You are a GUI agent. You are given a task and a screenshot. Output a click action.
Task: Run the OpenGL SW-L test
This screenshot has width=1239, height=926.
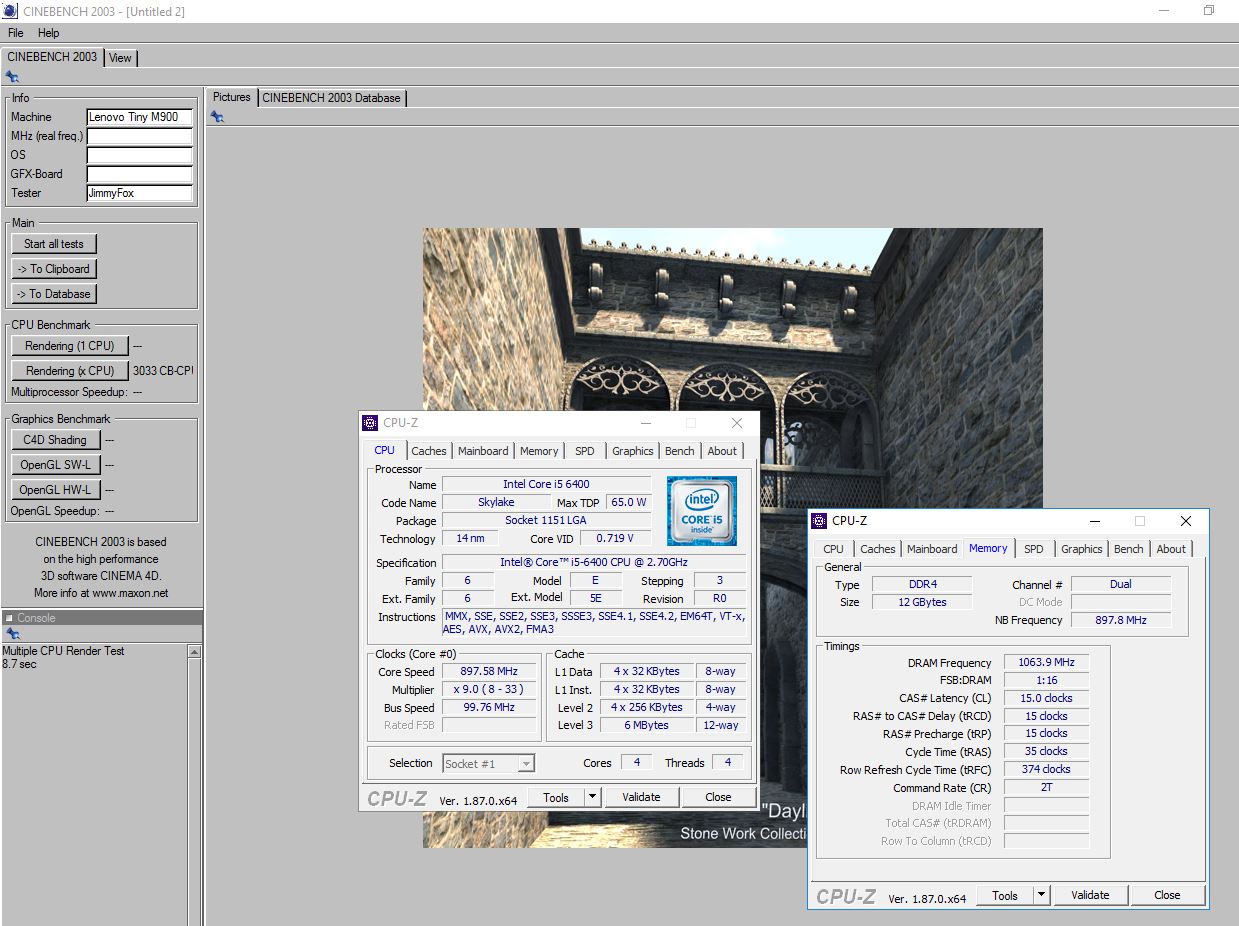point(55,465)
